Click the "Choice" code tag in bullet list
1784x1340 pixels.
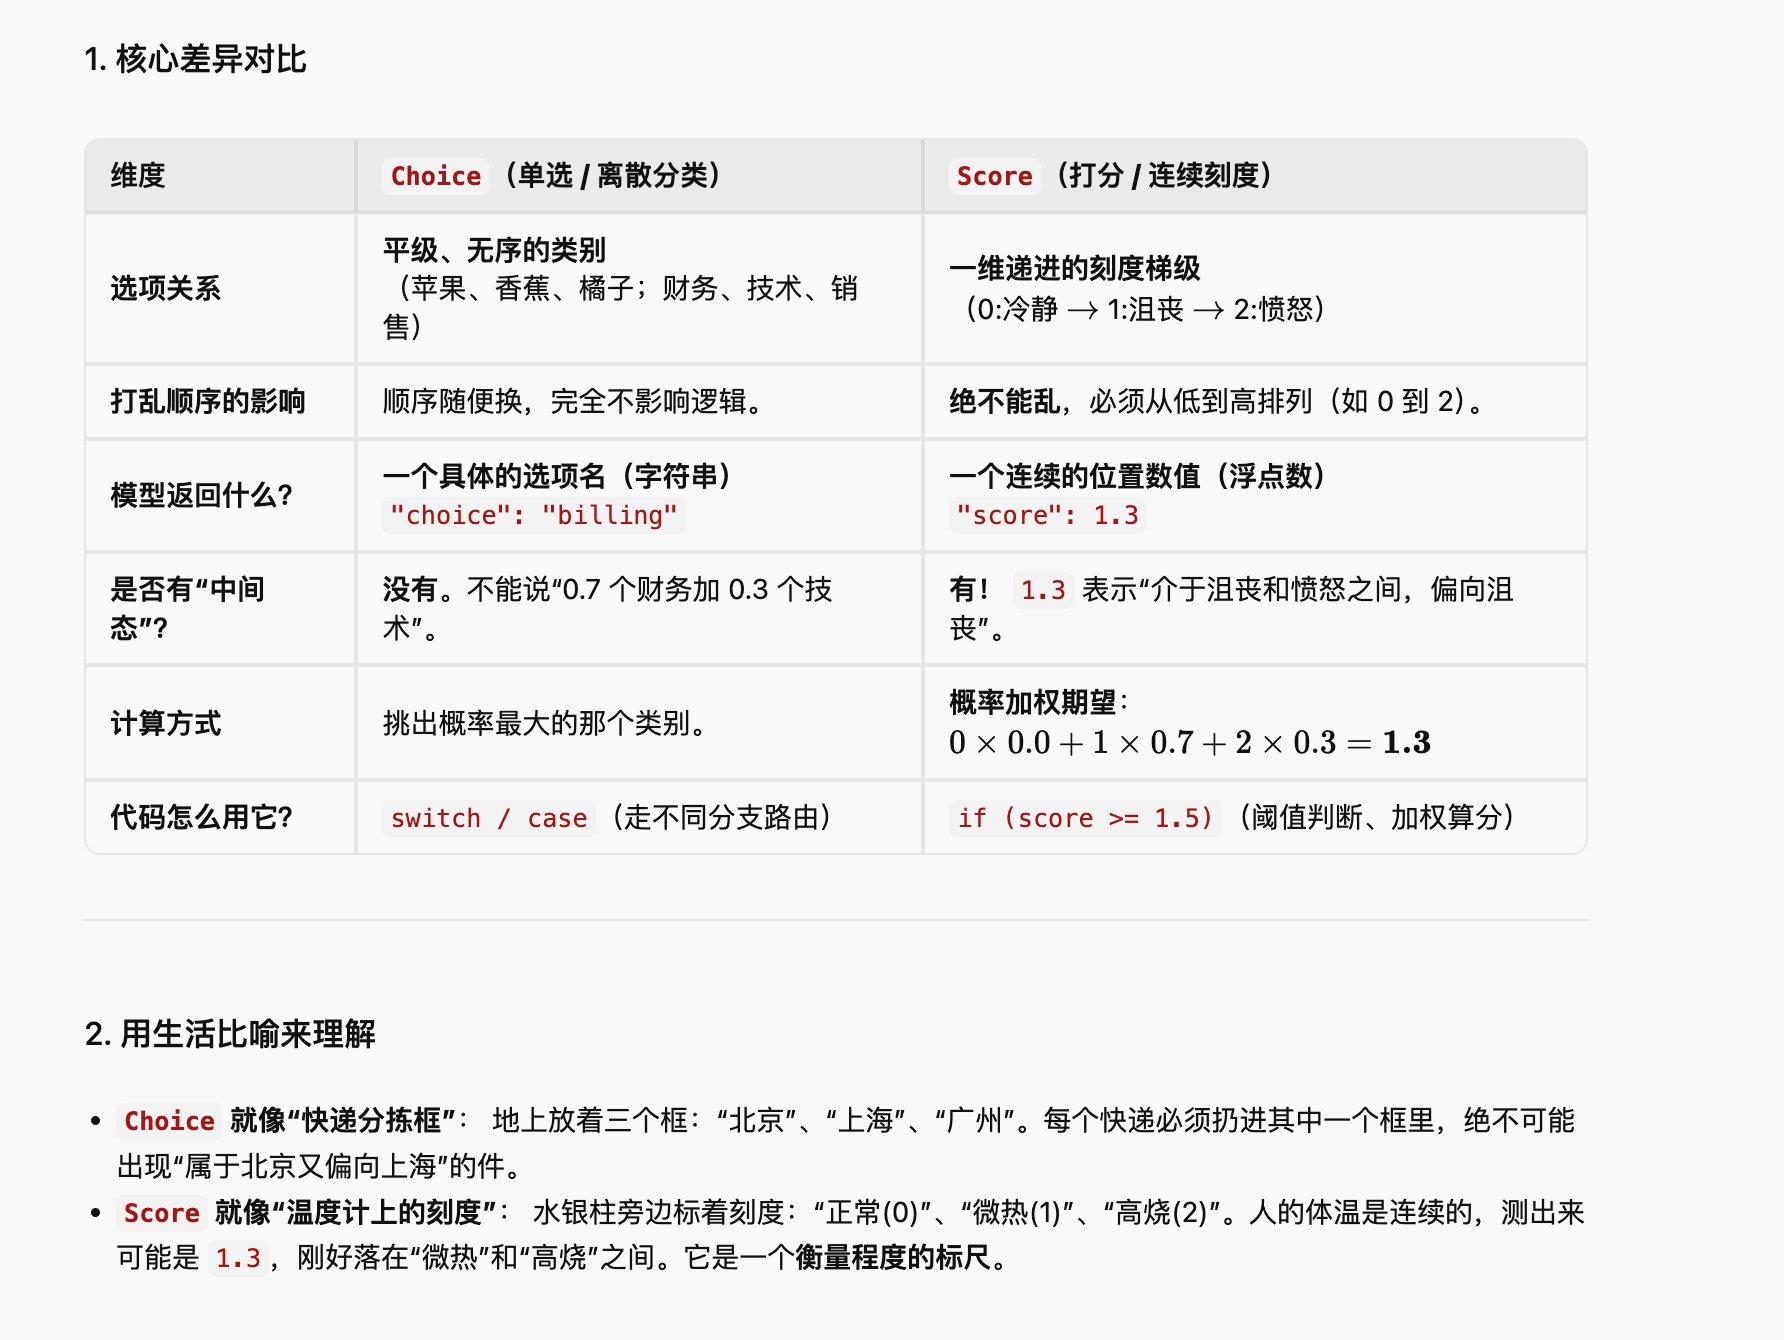pyautogui.click(x=169, y=1121)
